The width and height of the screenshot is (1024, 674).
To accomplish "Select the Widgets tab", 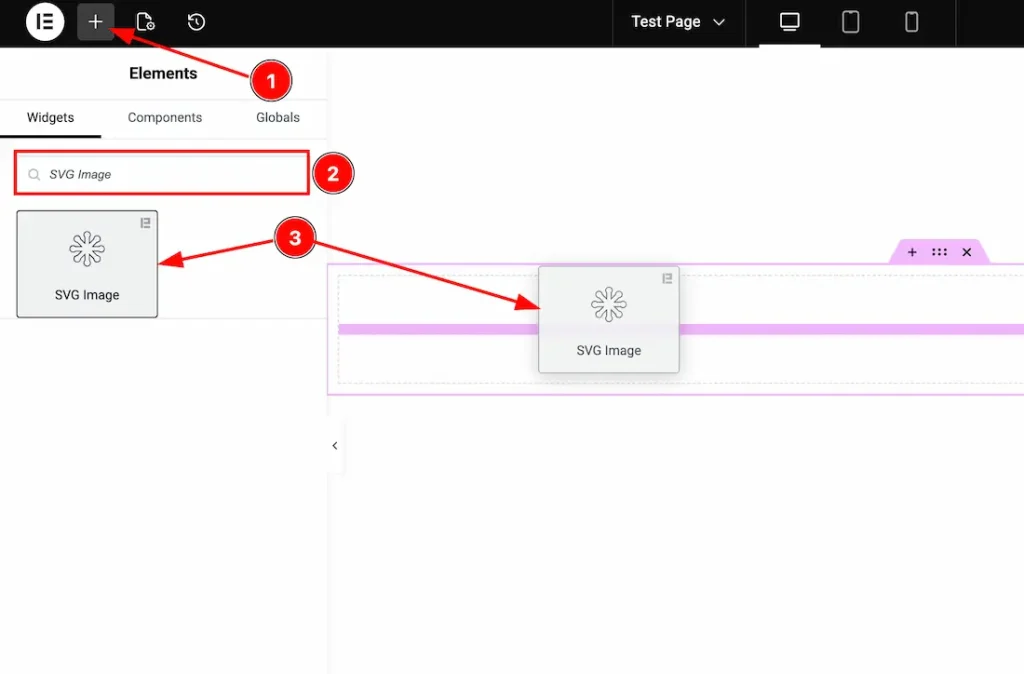I will (x=51, y=117).
